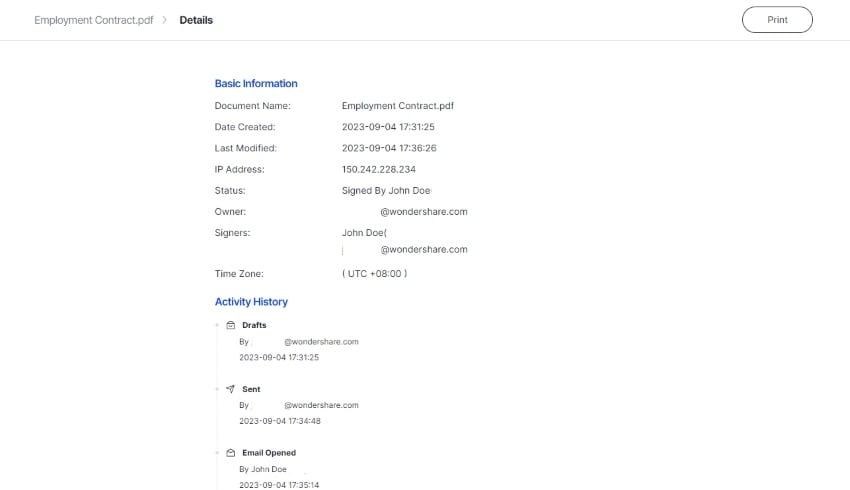This screenshot has width=850, height=490.
Task: Click the John Doe signer entry
Action: [364, 233]
